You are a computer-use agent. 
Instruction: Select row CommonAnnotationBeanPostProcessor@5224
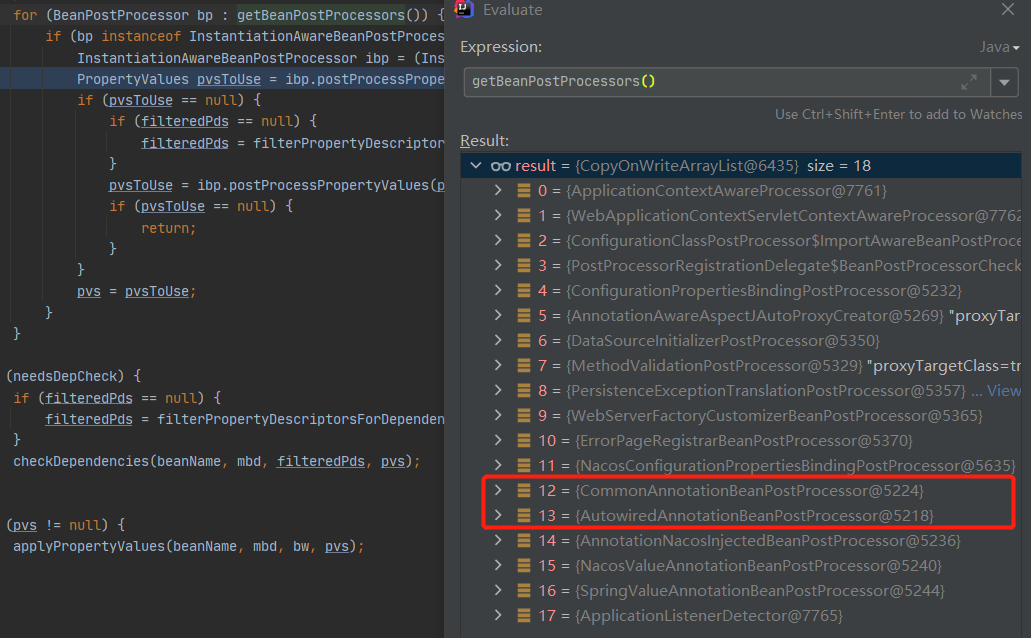pyautogui.click(x=741, y=491)
